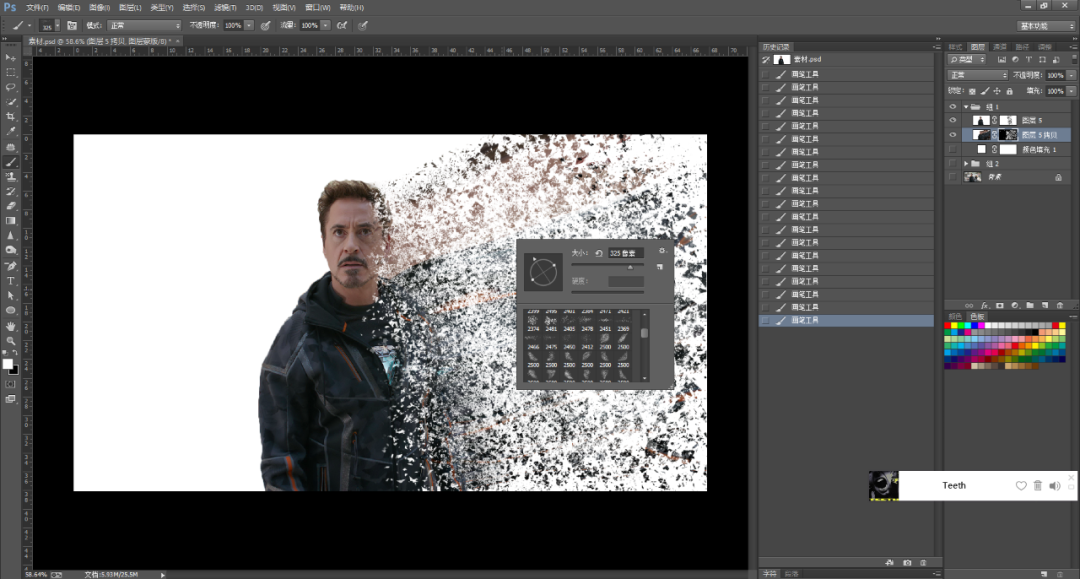Open the layer opacity dropdown arrow
The height and width of the screenshot is (579, 1080).
(x=1071, y=75)
